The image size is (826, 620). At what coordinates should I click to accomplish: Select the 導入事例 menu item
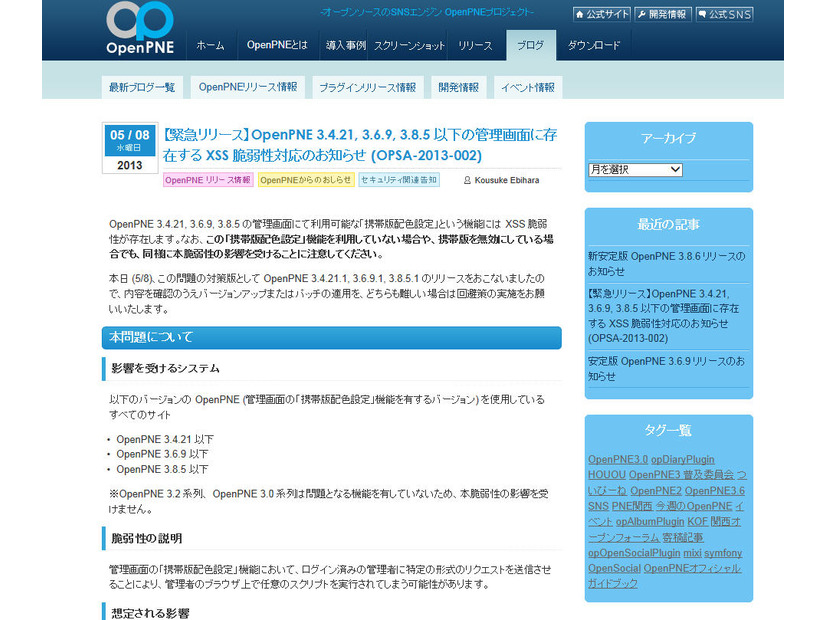click(x=344, y=46)
